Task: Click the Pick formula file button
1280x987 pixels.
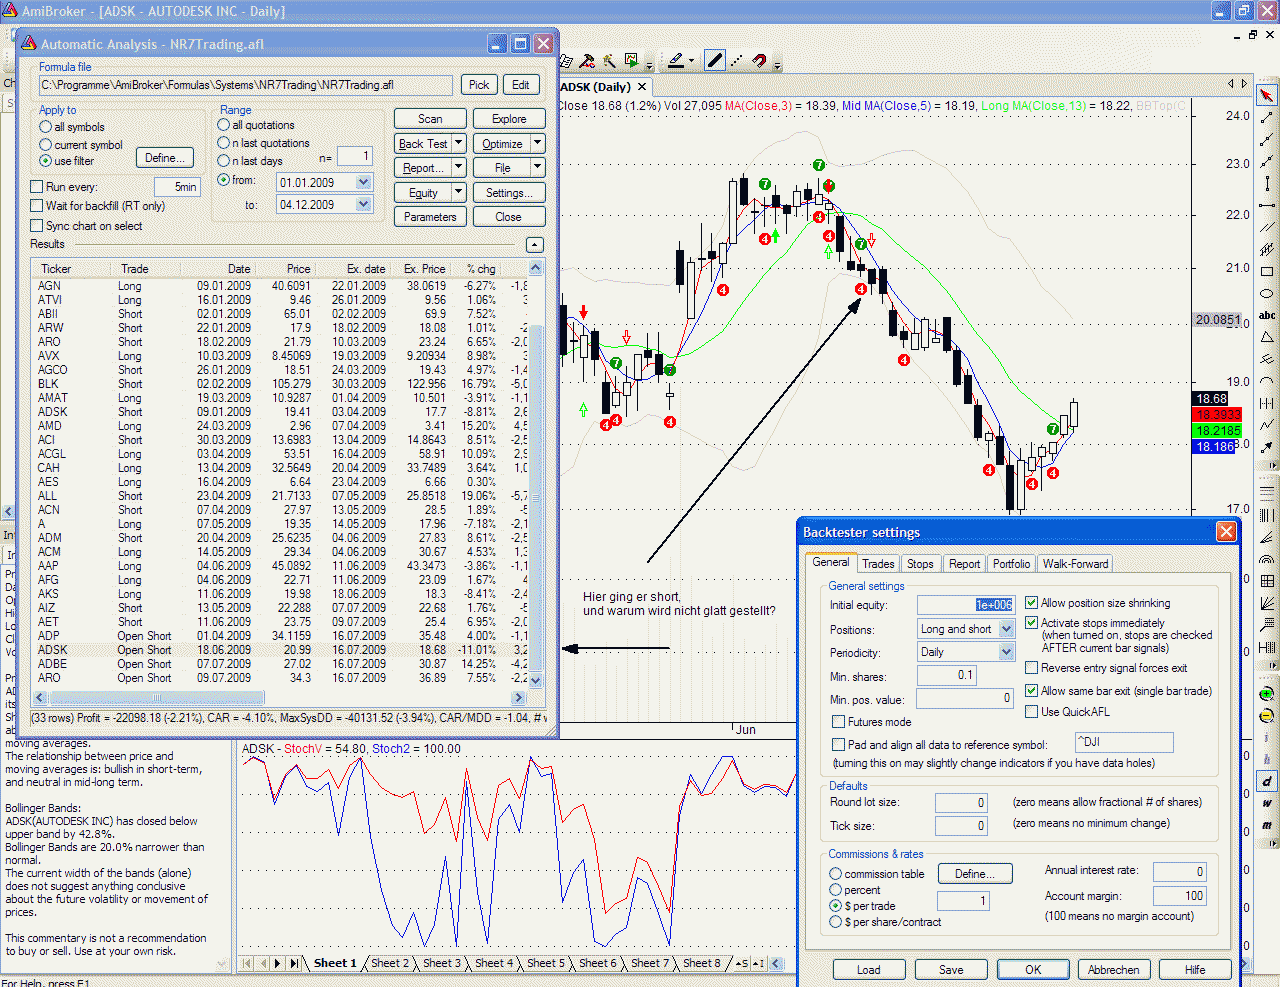Action: 479,85
